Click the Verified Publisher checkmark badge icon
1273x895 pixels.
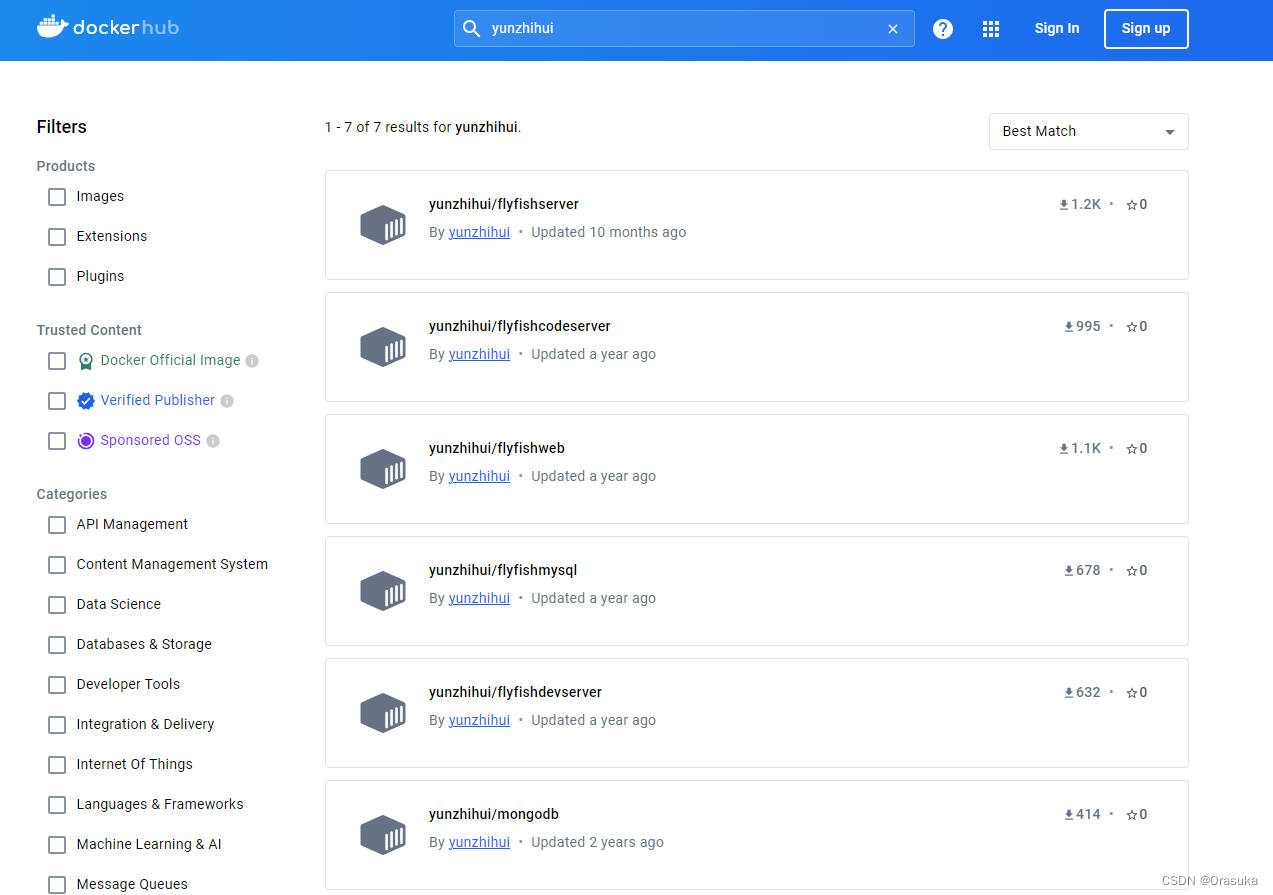coord(85,400)
